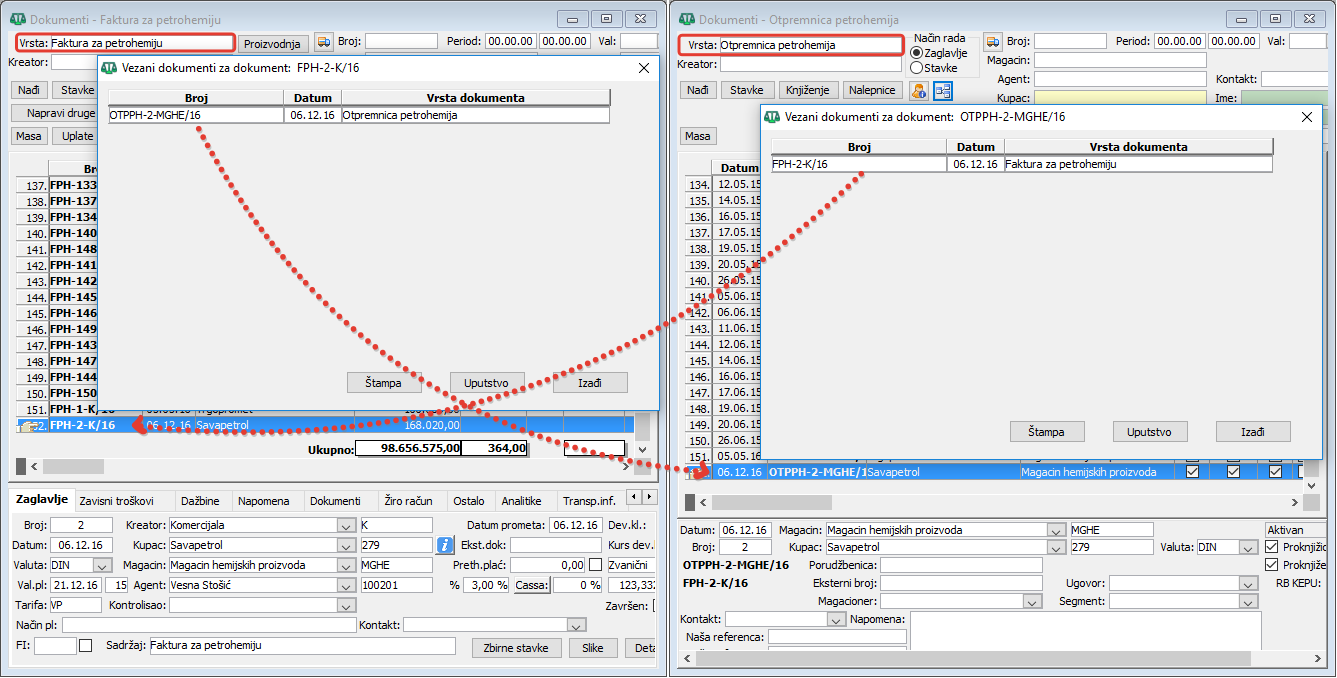Open the Žiro račun tab
The height and width of the screenshot is (678, 1337).
[x=408, y=501]
